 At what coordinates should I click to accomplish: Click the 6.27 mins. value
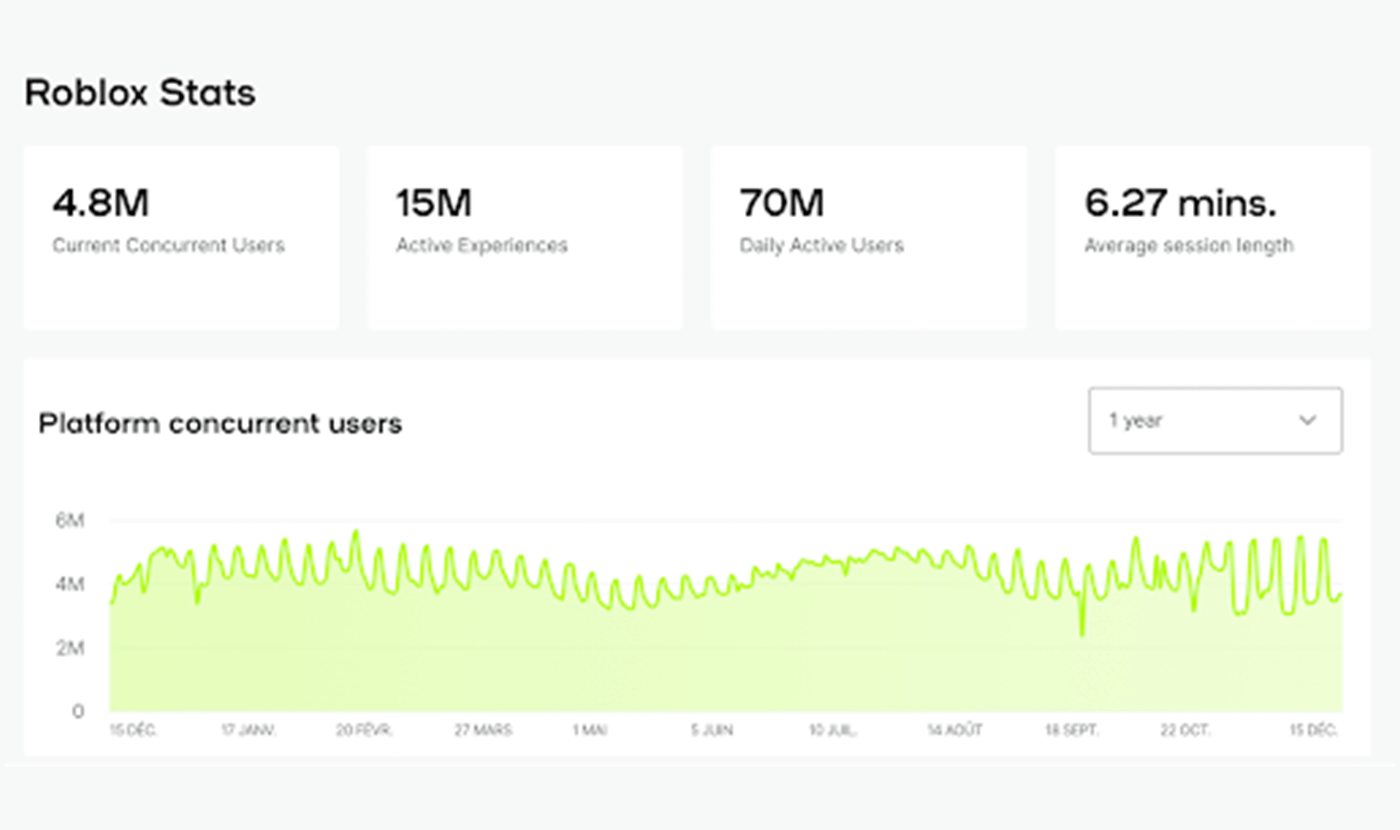1180,203
